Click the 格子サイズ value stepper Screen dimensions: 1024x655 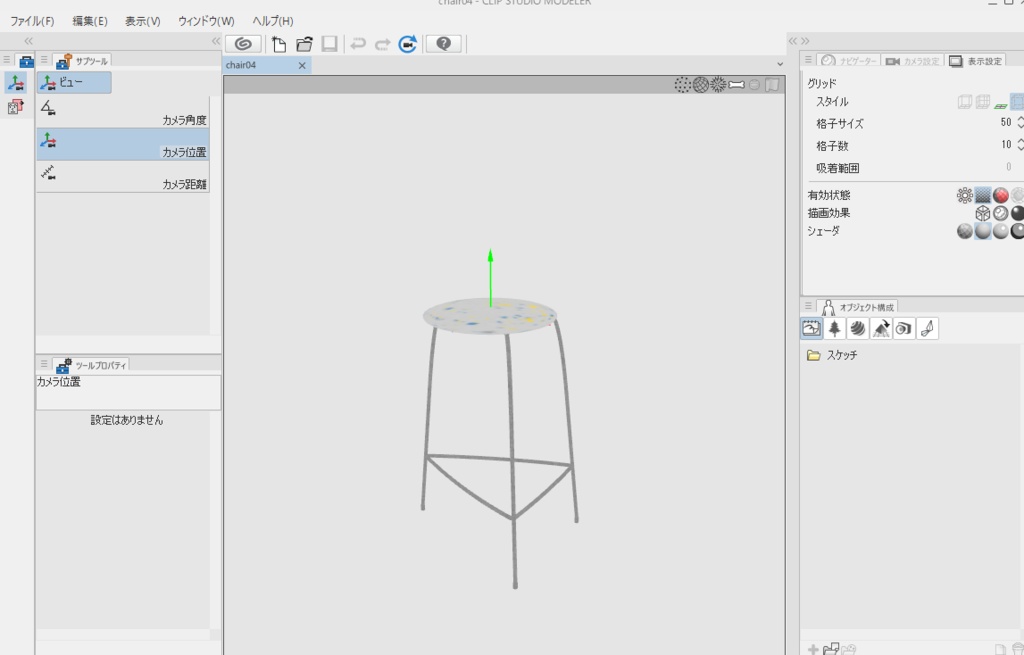tap(1019, 122)
